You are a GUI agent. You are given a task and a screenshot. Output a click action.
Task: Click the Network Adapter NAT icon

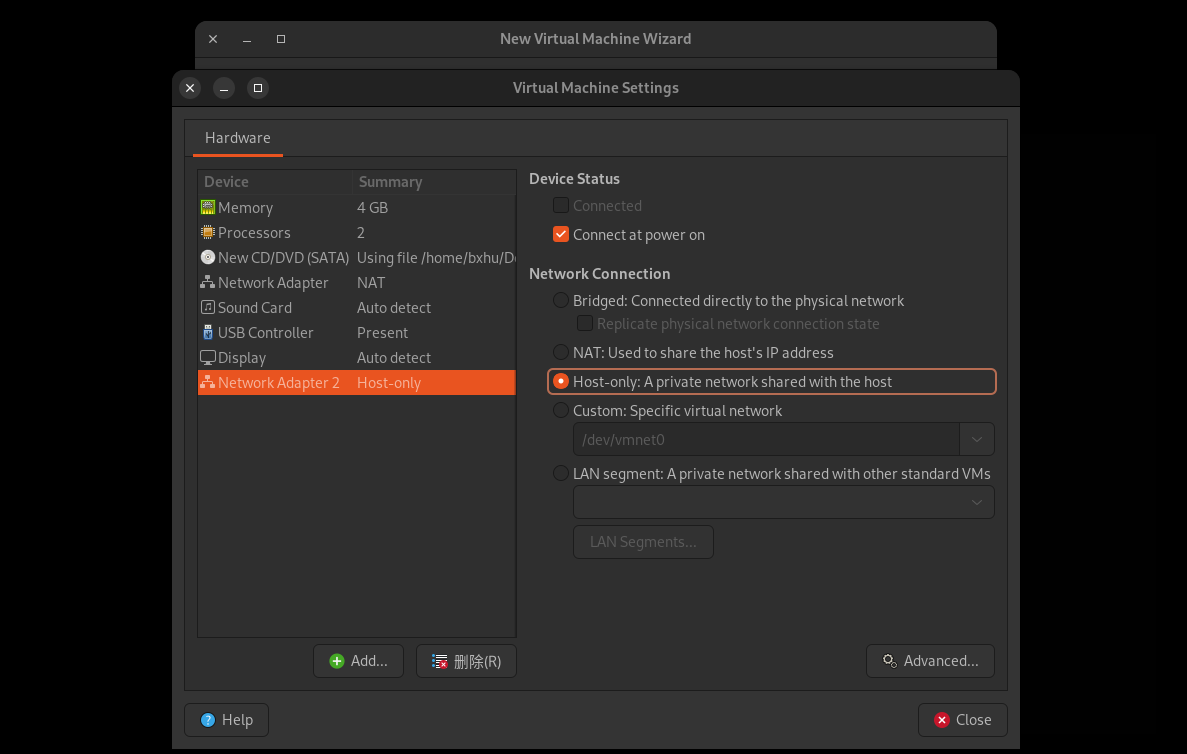(208, 283)
